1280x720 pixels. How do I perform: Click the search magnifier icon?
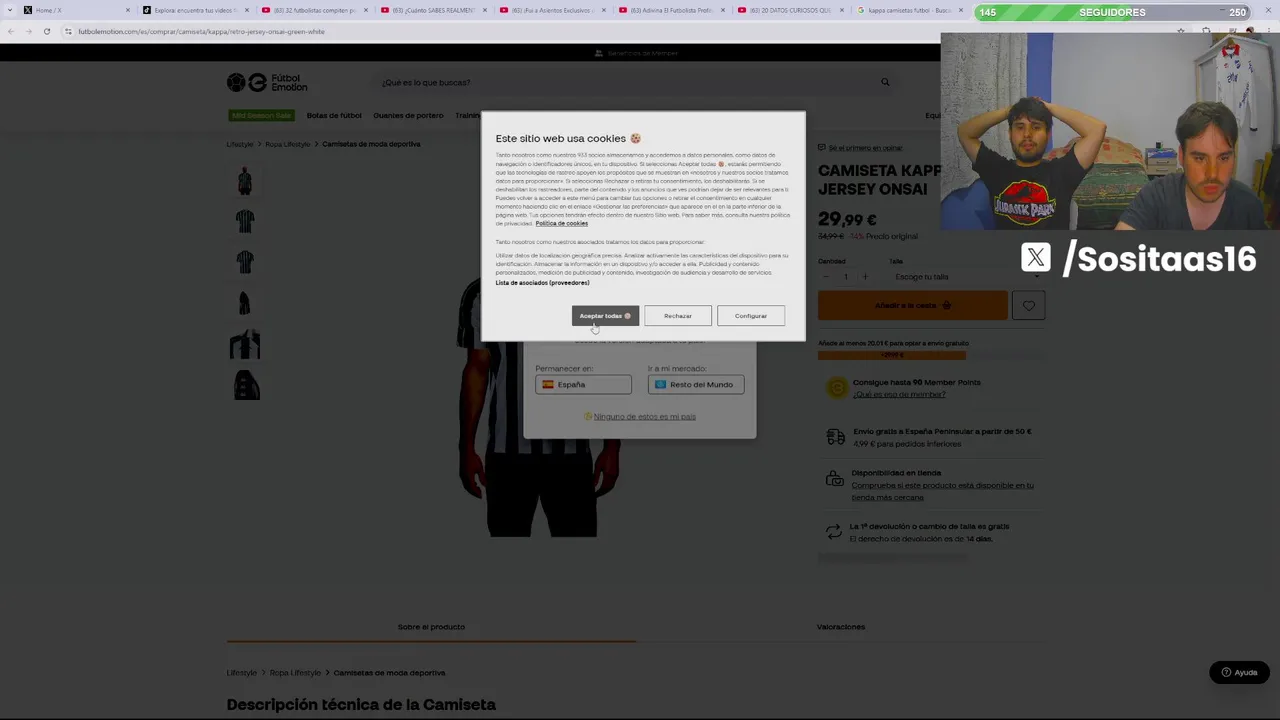click(885, 82)
